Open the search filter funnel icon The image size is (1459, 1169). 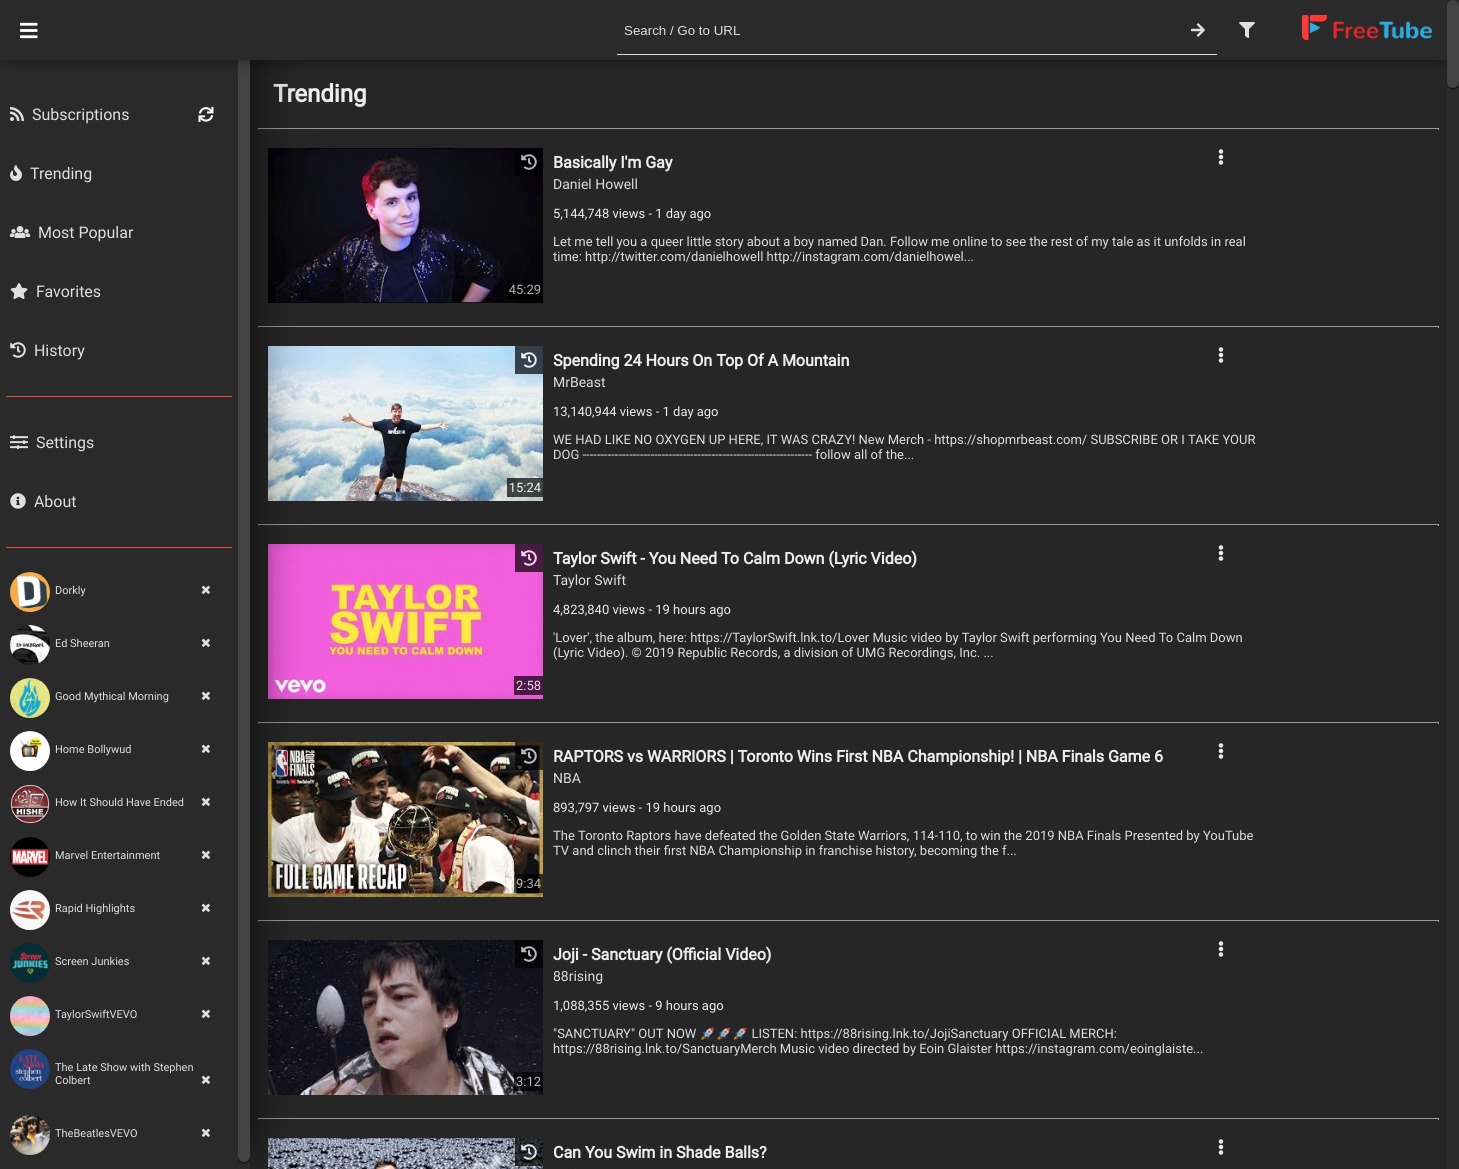click(x=1247, y=30)
